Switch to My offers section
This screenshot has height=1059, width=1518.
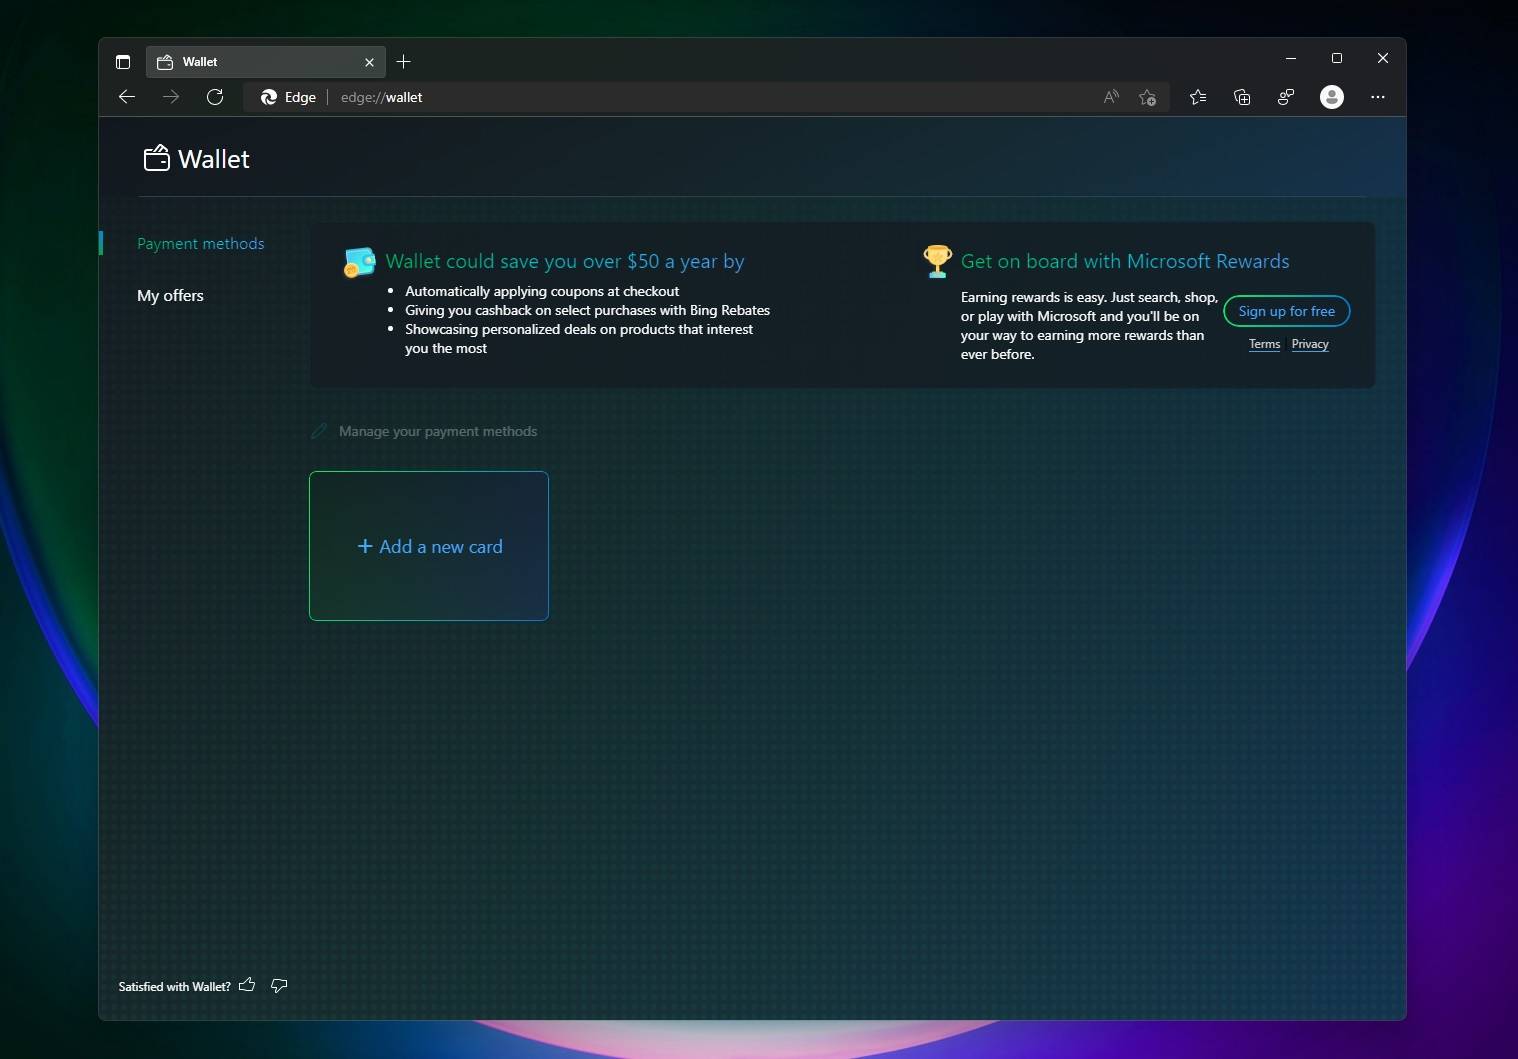(170, 296)
